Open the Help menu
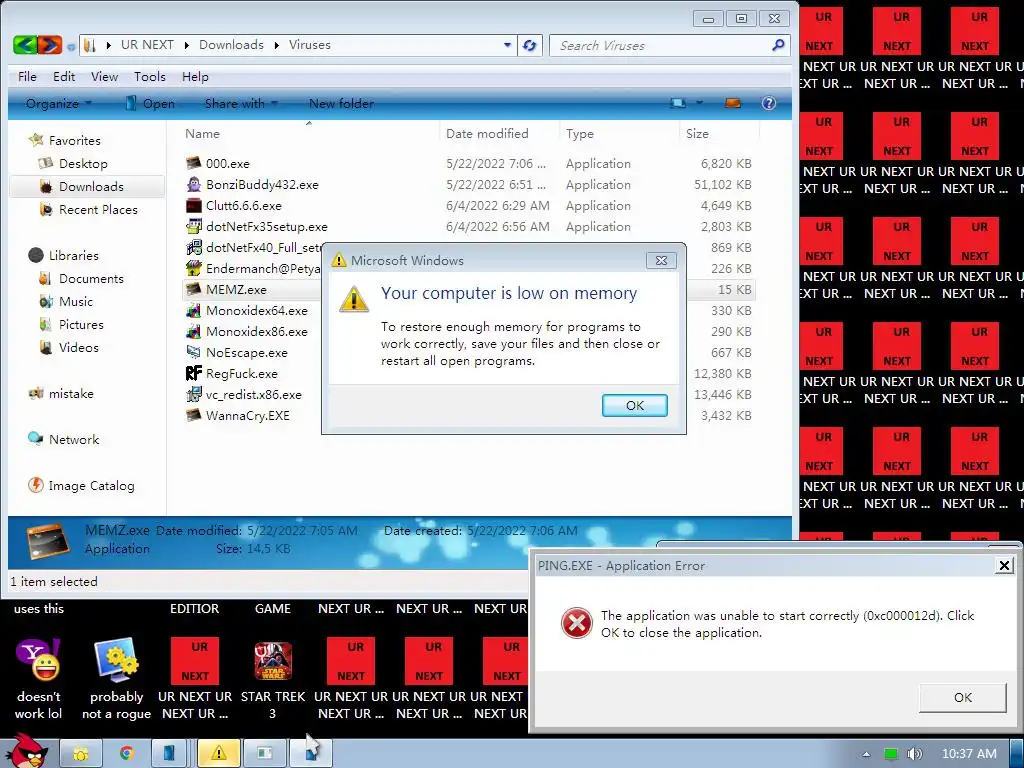Image resolution: width=1024 pixels, height=768 pixels. [195, 76]
